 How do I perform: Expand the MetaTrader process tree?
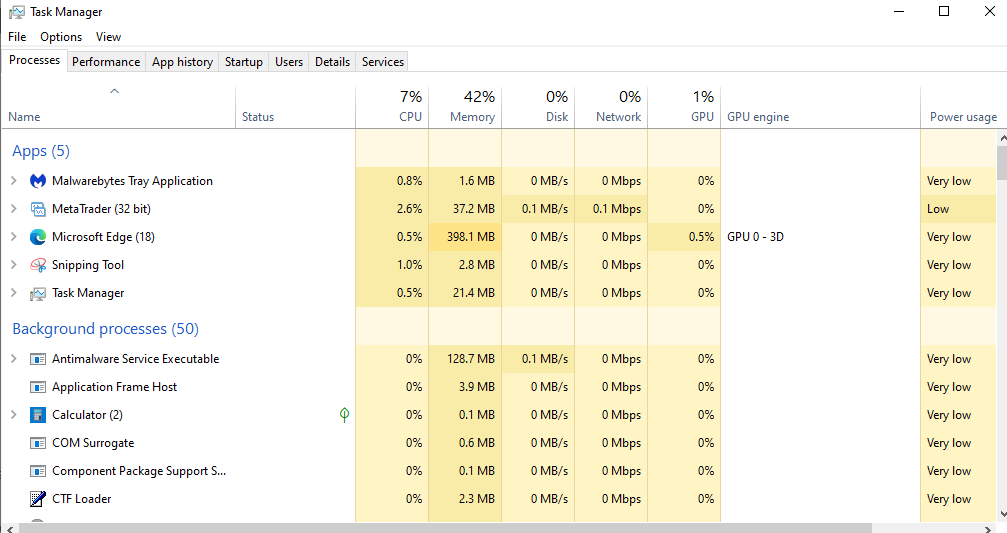click(13, 209)
